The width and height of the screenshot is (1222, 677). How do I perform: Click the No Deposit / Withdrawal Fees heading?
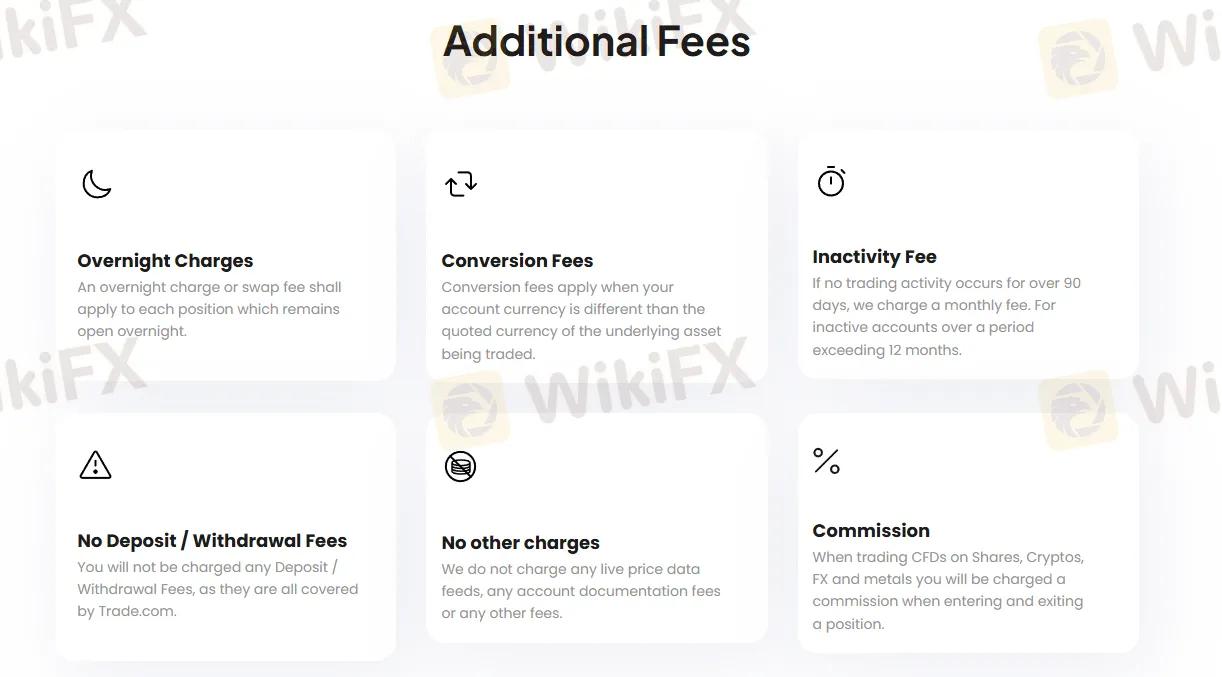tap(212, 541)
